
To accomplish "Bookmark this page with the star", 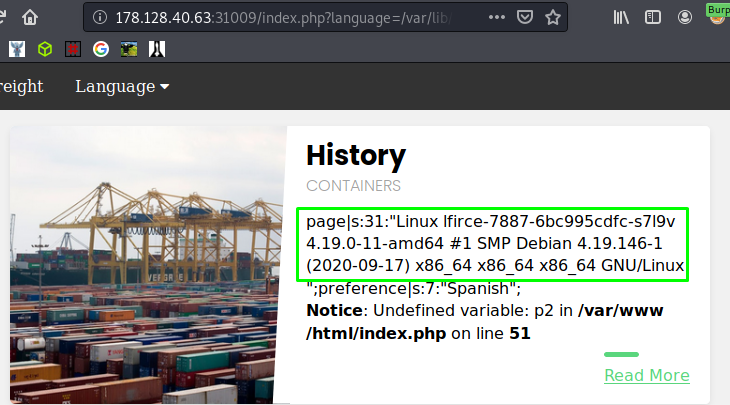I will [x=552, y=17].
